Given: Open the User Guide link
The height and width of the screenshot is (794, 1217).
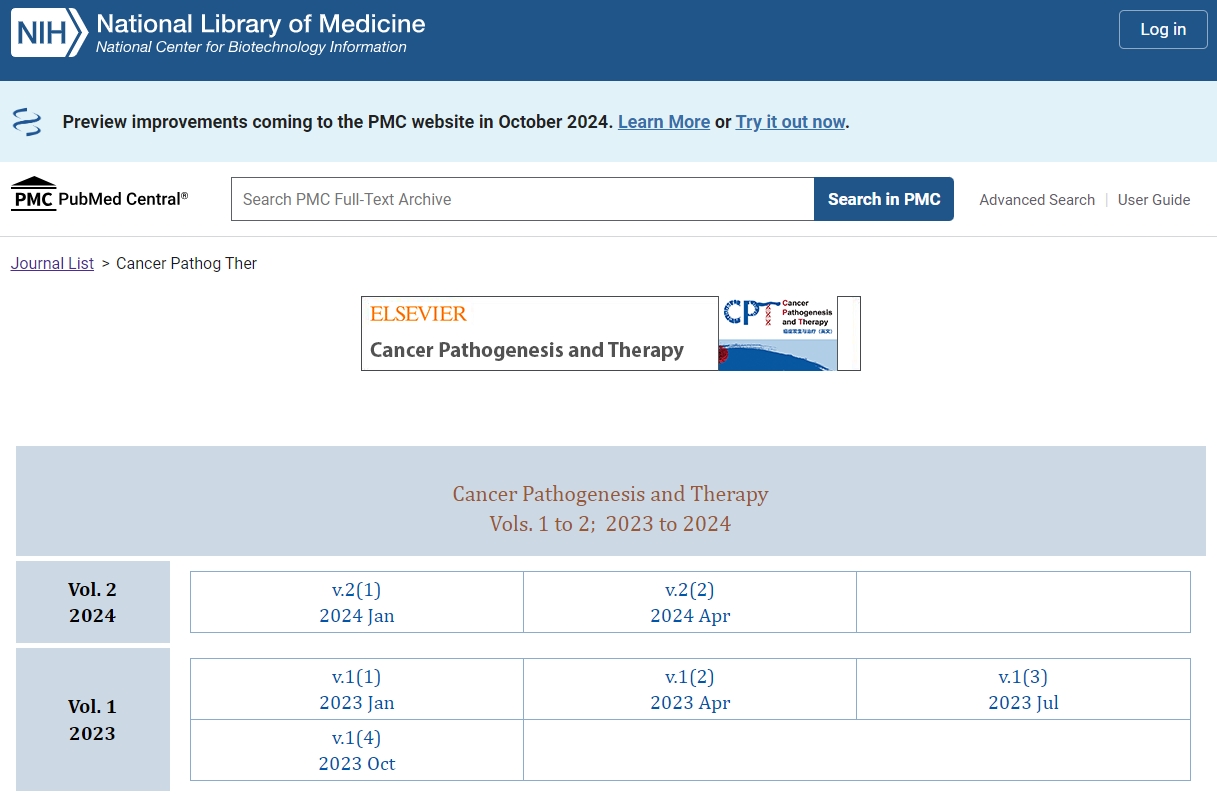Looking at the screenshot, I should point(1153,200).
